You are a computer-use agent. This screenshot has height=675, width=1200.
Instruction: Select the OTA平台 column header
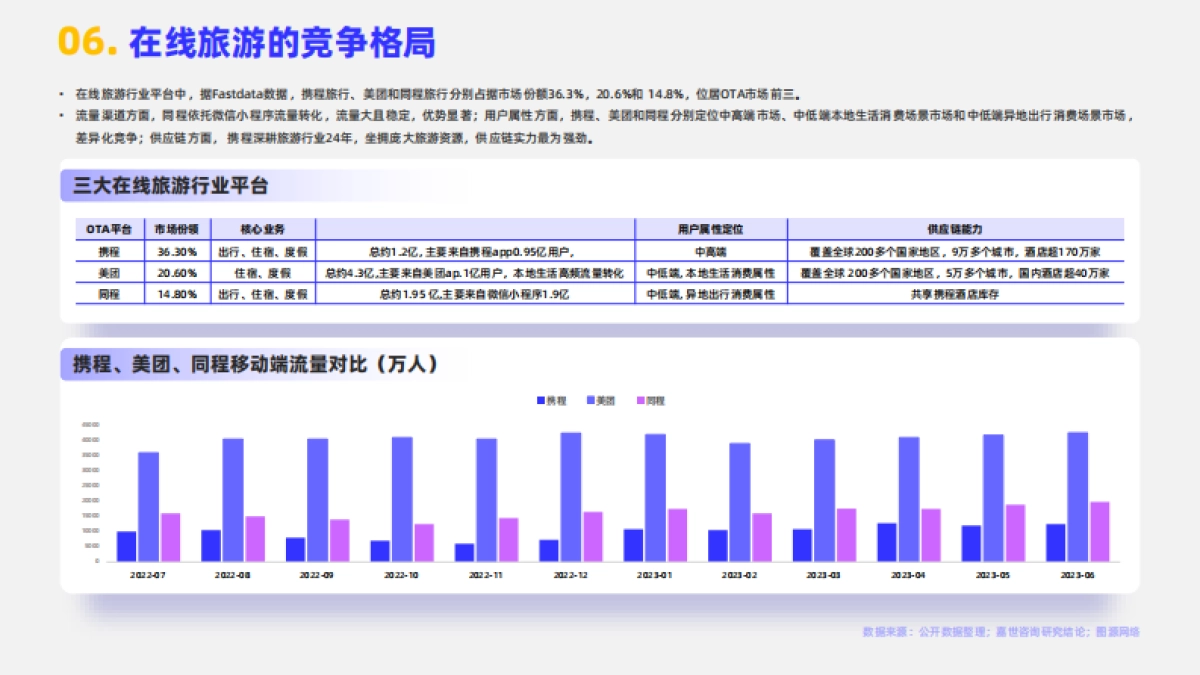110,226
